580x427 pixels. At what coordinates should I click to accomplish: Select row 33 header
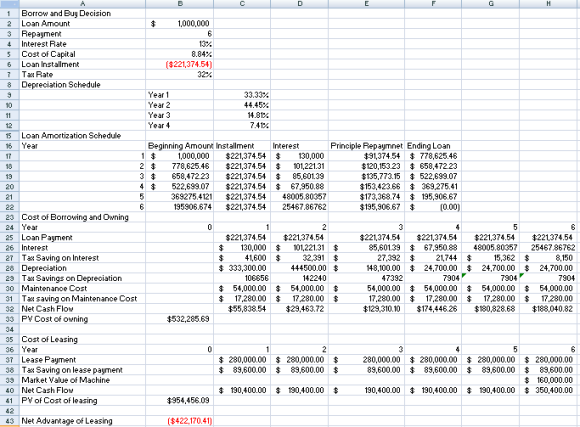pyautogui.click(x=9, y=319)
